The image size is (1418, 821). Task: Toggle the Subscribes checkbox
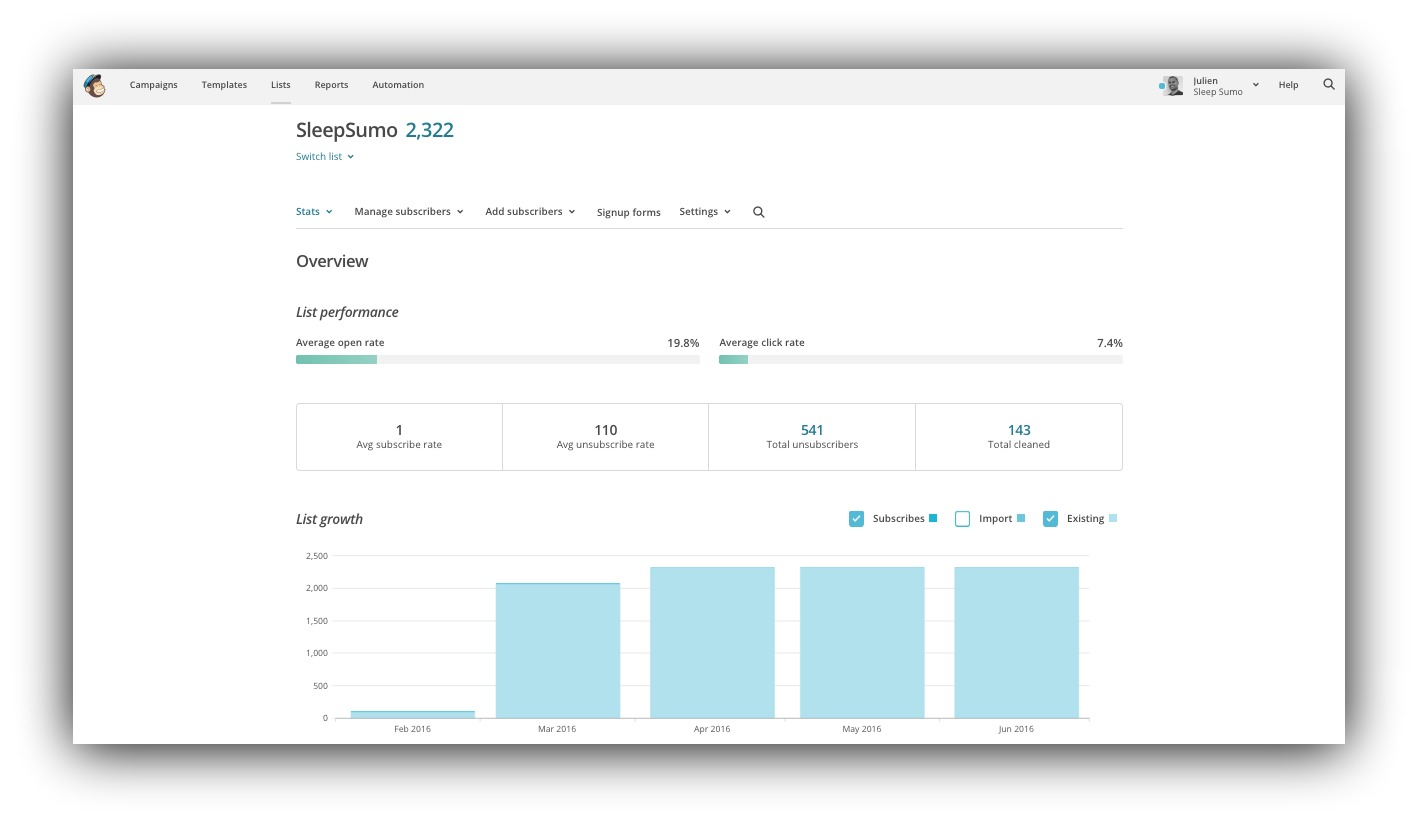(856, 519)
